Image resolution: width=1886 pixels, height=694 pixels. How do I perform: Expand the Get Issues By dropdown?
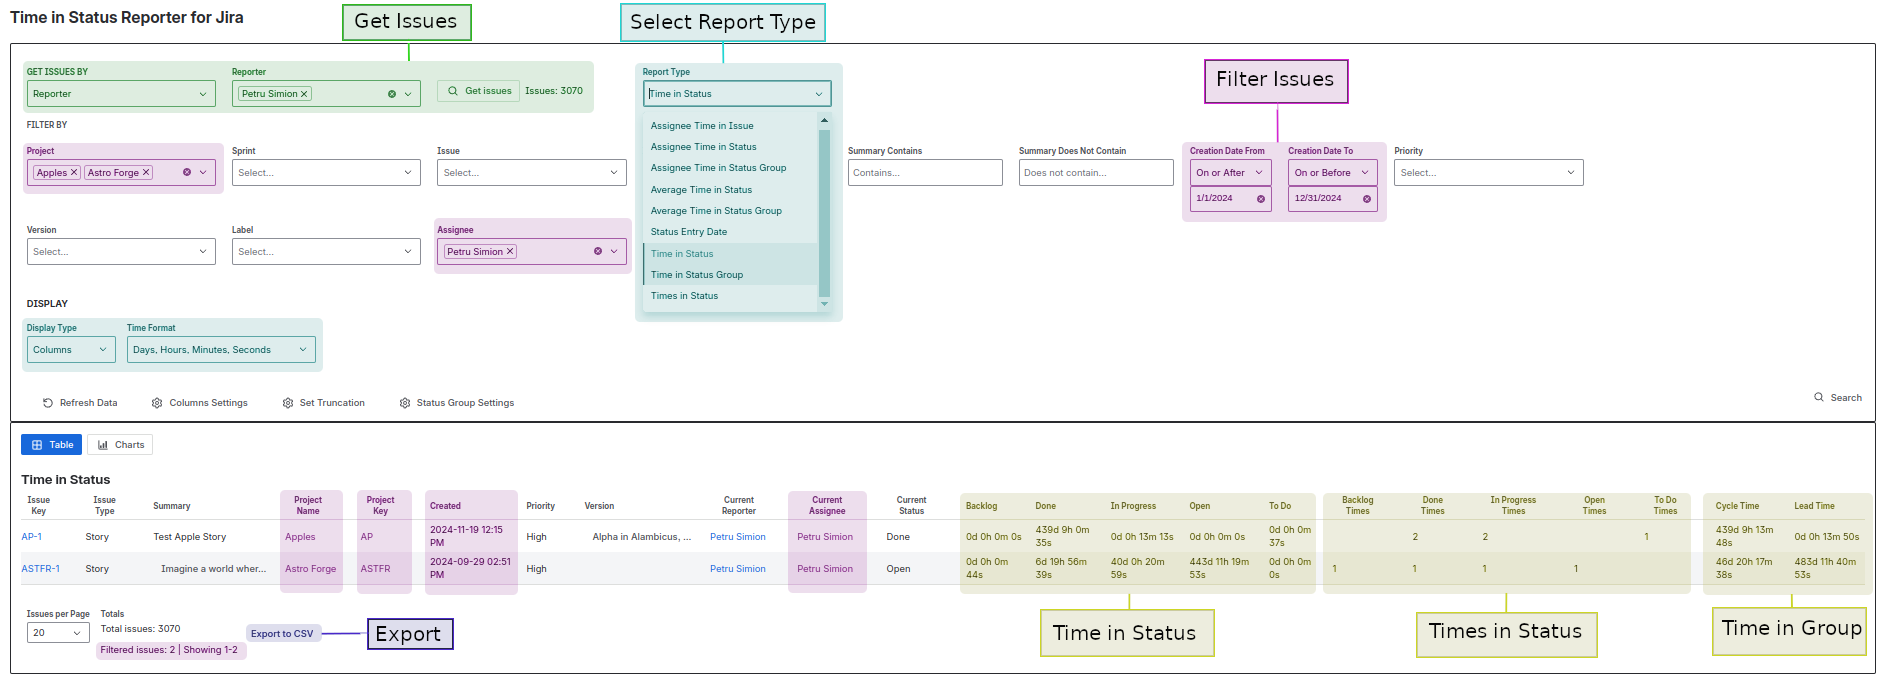point(121,94)
